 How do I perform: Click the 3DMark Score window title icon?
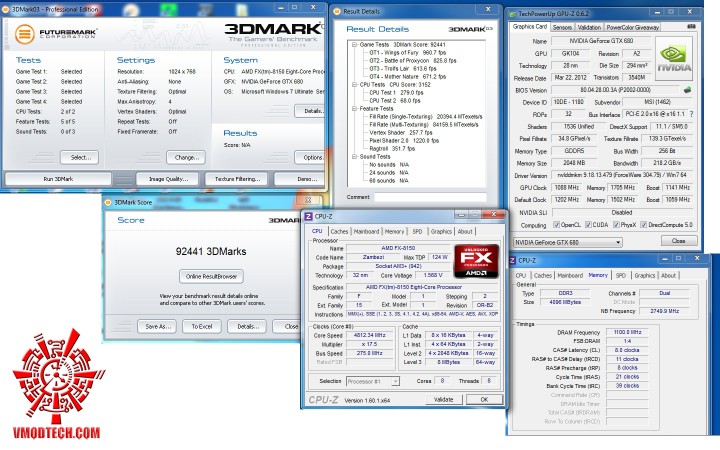[x=108, y=202]
